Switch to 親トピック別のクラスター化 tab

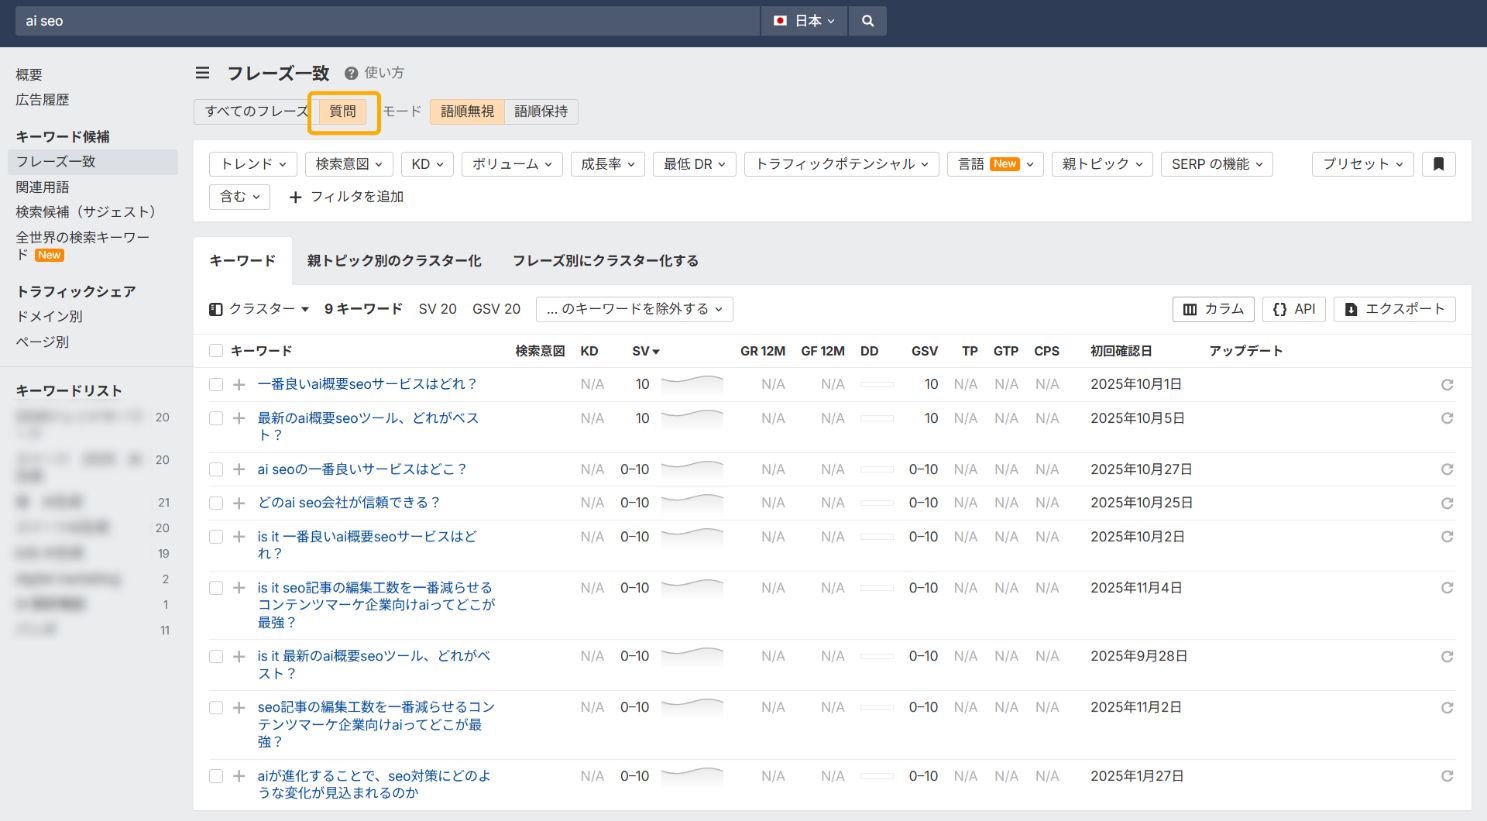[394, 260]
